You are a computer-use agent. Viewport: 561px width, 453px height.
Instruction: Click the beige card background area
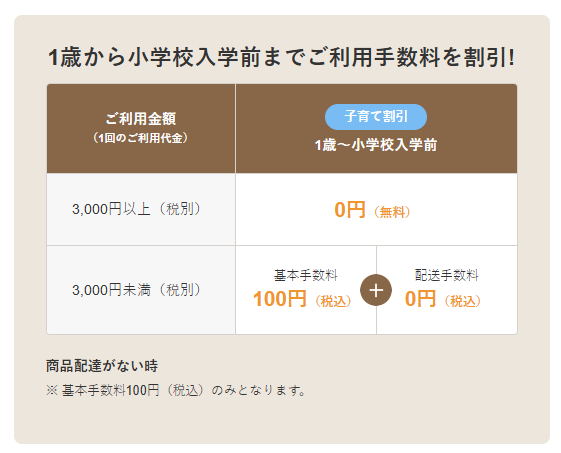click(282, 422)
